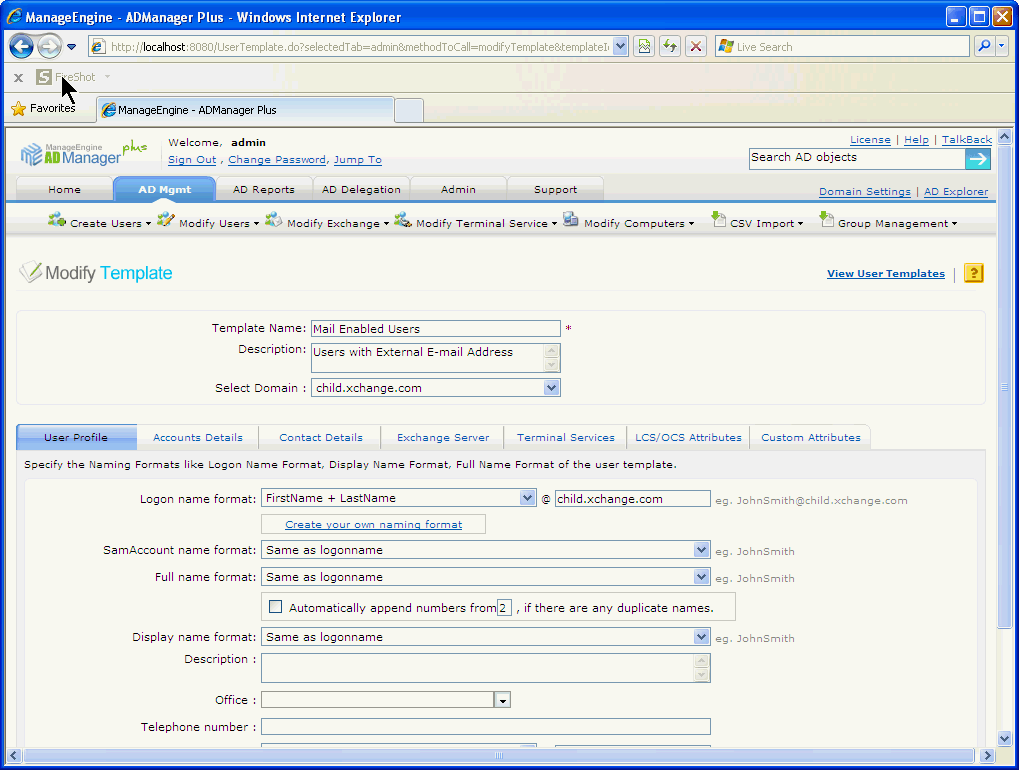Viewport: 1019px width, 770px height.
Task: Open the AD Explorer link
Action: click(x=956, y=192)
